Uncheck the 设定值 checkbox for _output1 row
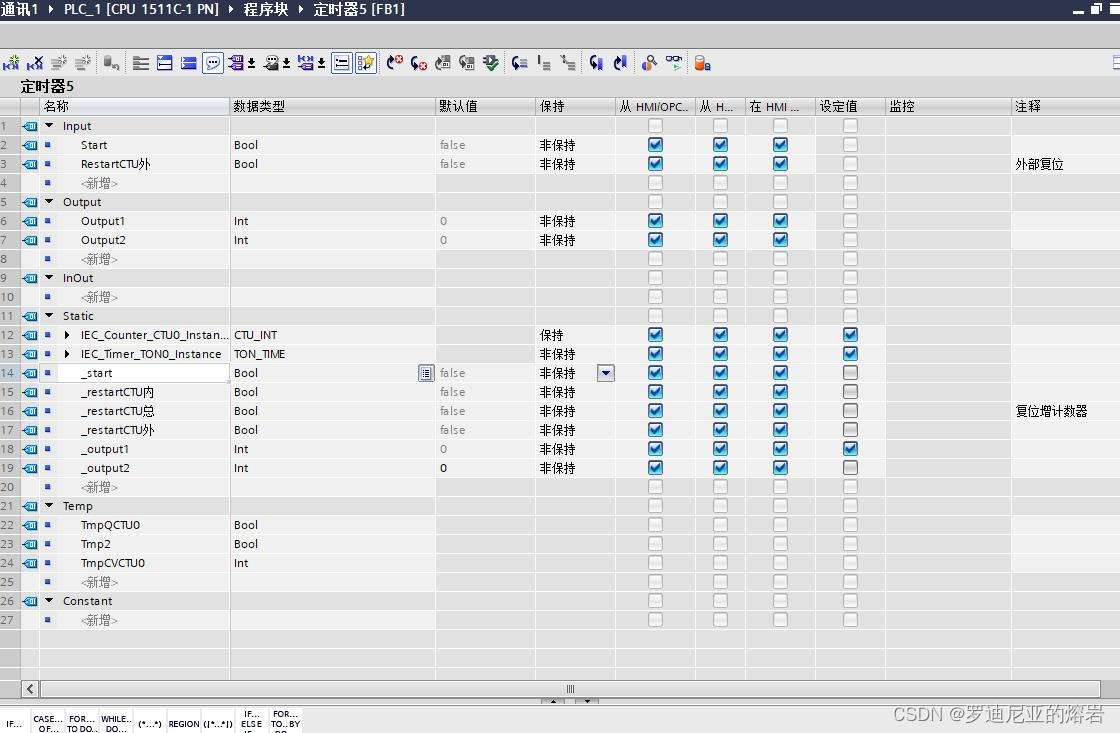The image size is (1120, 733). 850,449
